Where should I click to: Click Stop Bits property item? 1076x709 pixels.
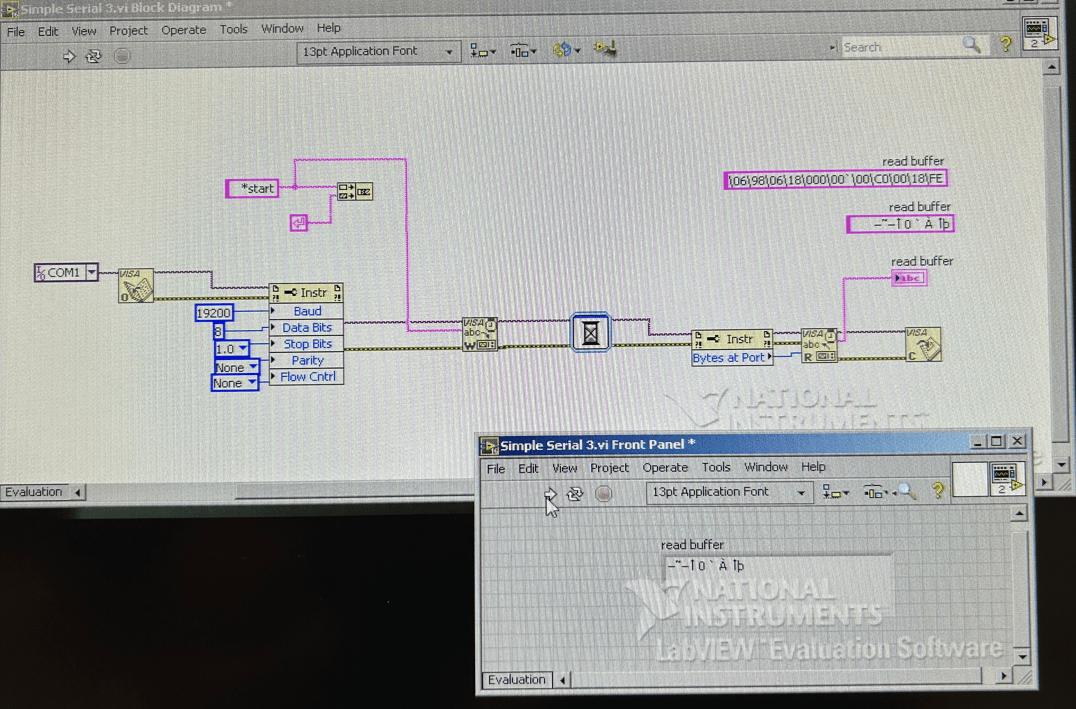[x=307, y=344]
